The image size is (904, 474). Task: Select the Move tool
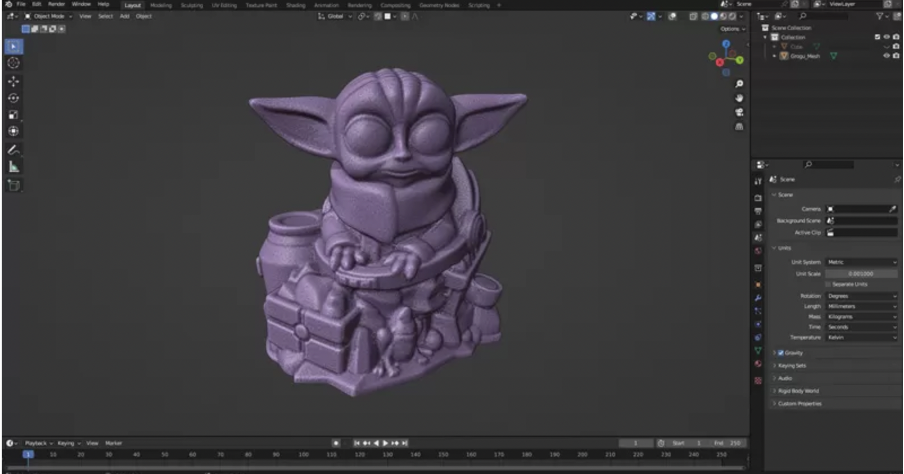point(14,81)
